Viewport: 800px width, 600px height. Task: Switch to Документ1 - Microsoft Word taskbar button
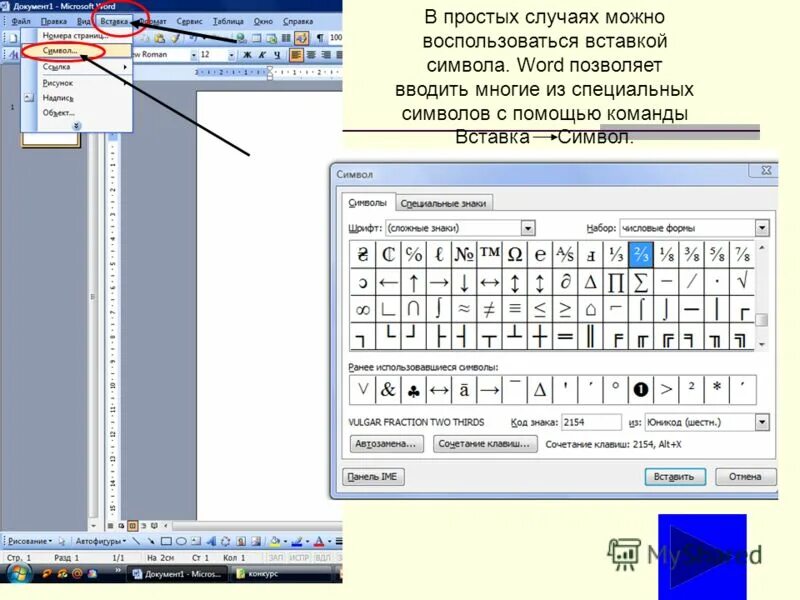coord(177,574)
